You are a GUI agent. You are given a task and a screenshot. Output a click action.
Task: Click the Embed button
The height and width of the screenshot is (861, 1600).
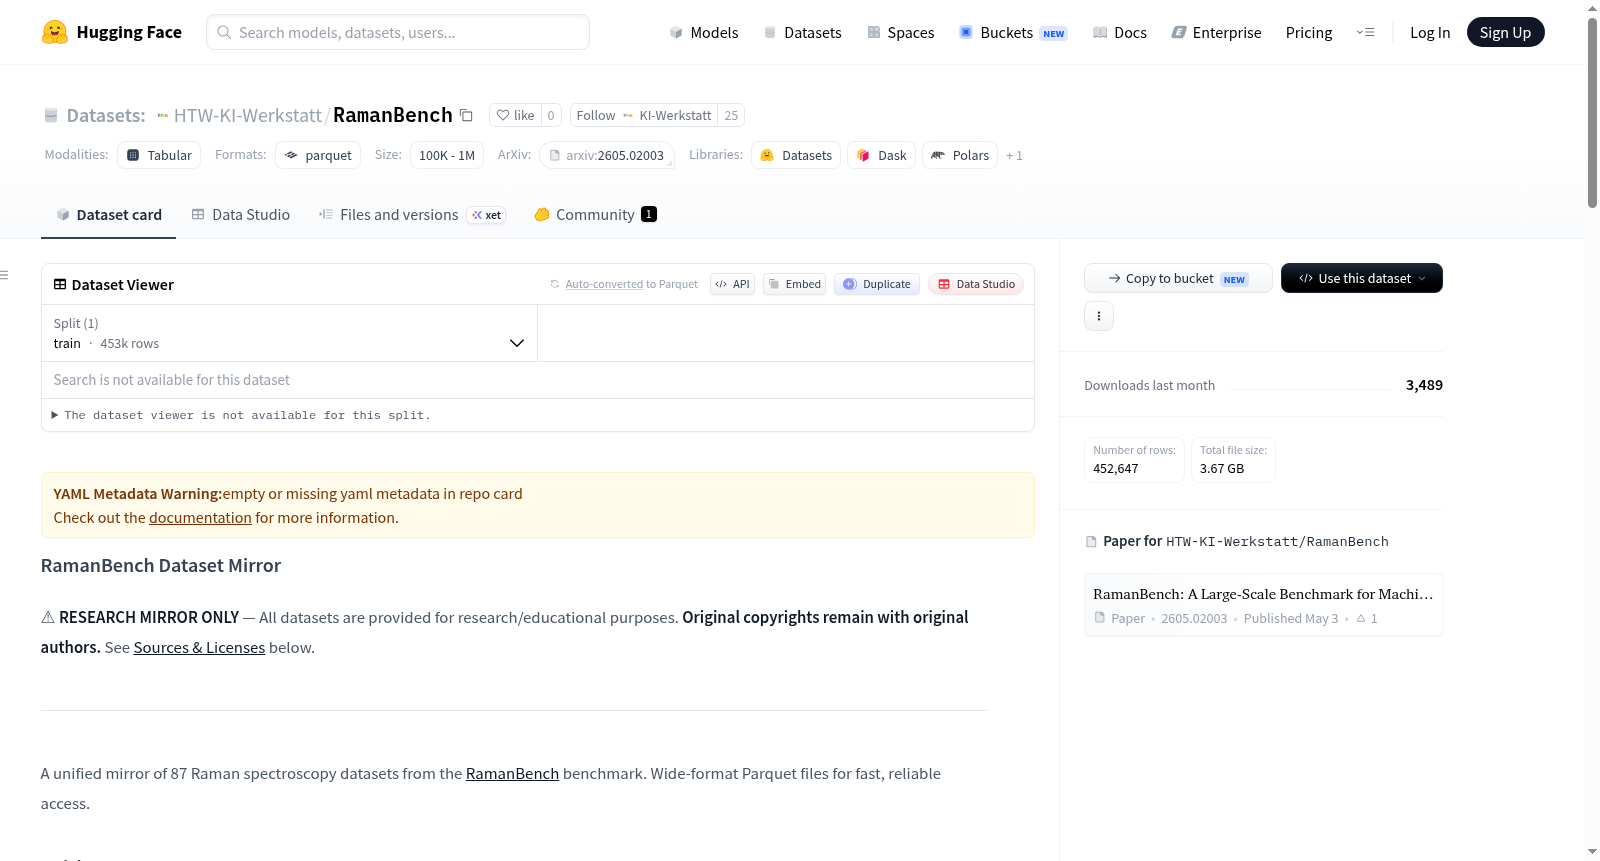(795, 284)
